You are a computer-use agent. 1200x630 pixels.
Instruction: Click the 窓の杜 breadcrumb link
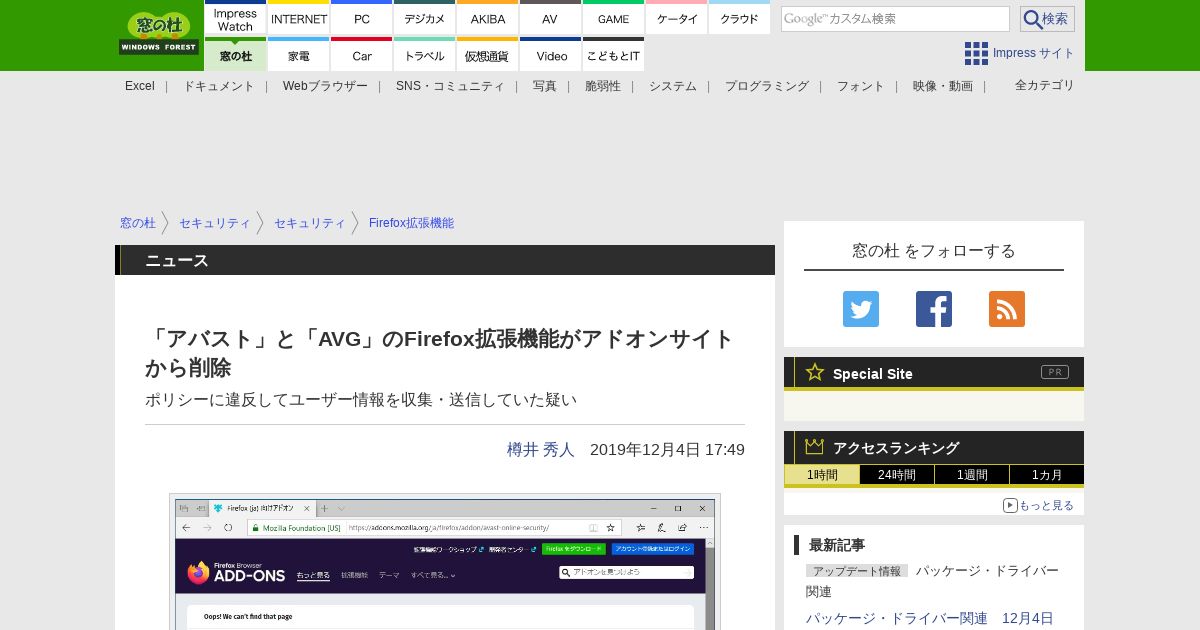coord(138,223)
